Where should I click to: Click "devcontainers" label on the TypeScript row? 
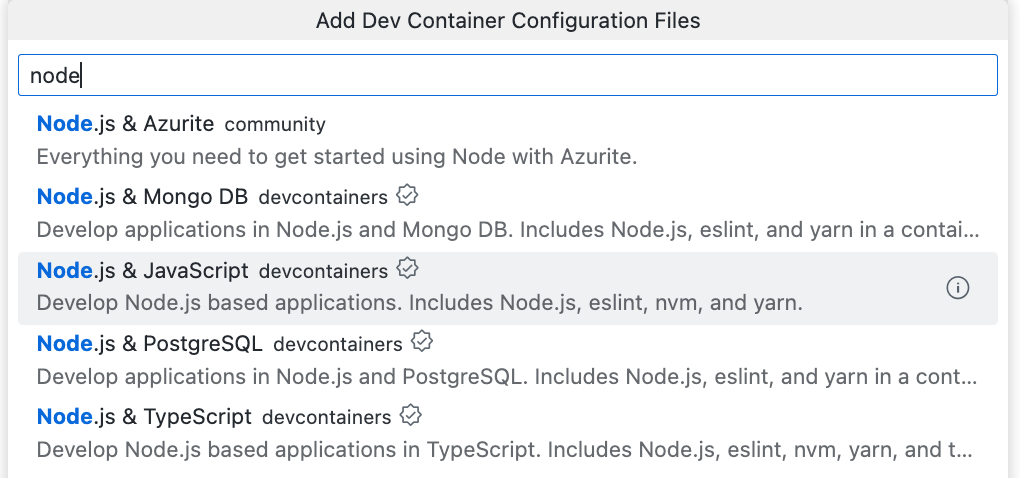coord(326,418)
